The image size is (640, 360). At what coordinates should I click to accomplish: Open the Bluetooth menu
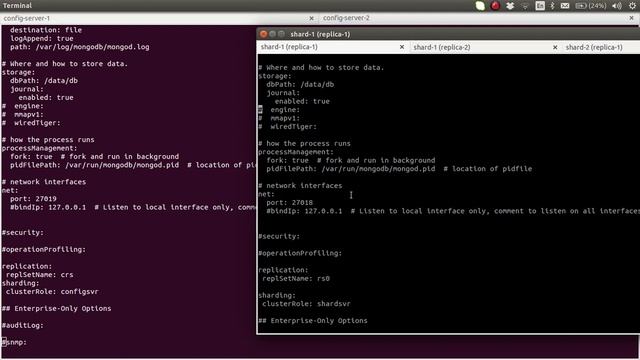point(552,6)
